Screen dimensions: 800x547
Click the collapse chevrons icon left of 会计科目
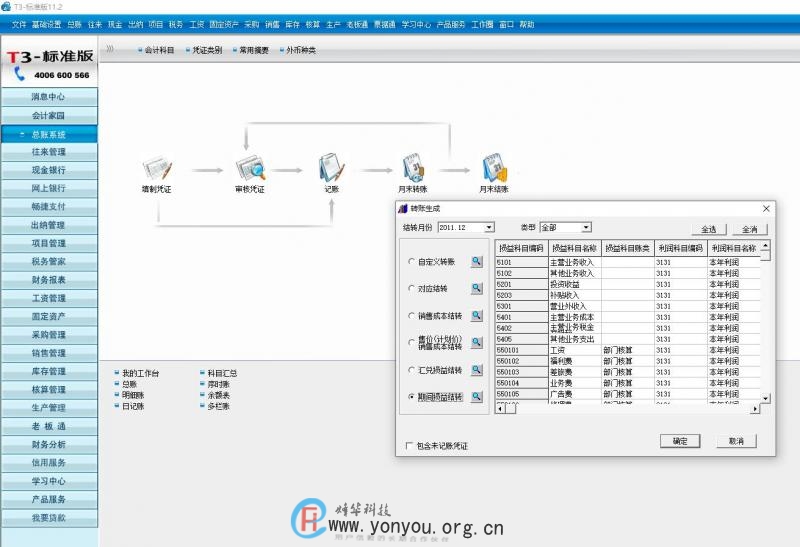coord(110,49)
